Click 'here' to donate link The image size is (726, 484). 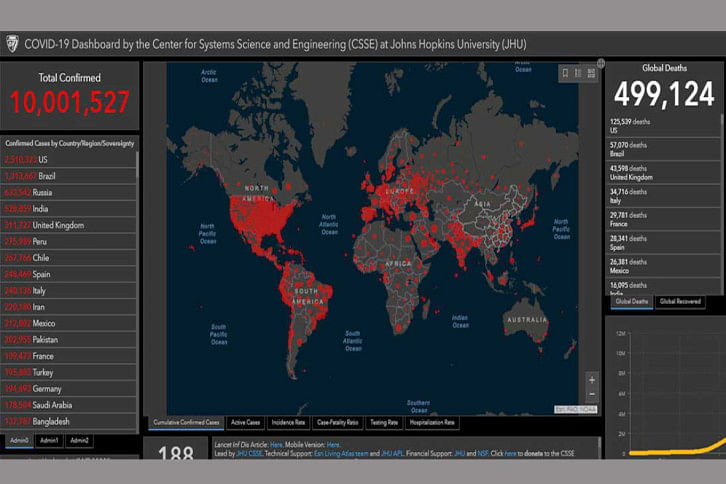(510, 453)
